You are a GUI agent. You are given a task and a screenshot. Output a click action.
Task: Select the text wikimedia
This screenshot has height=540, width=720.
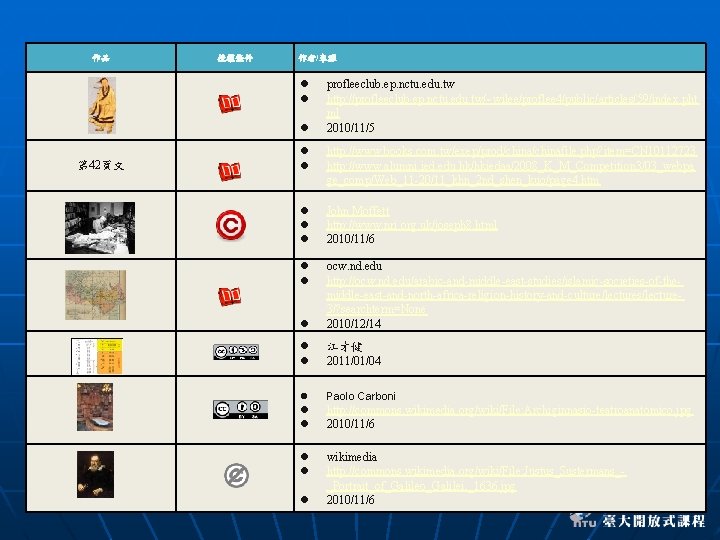(352, 457)
